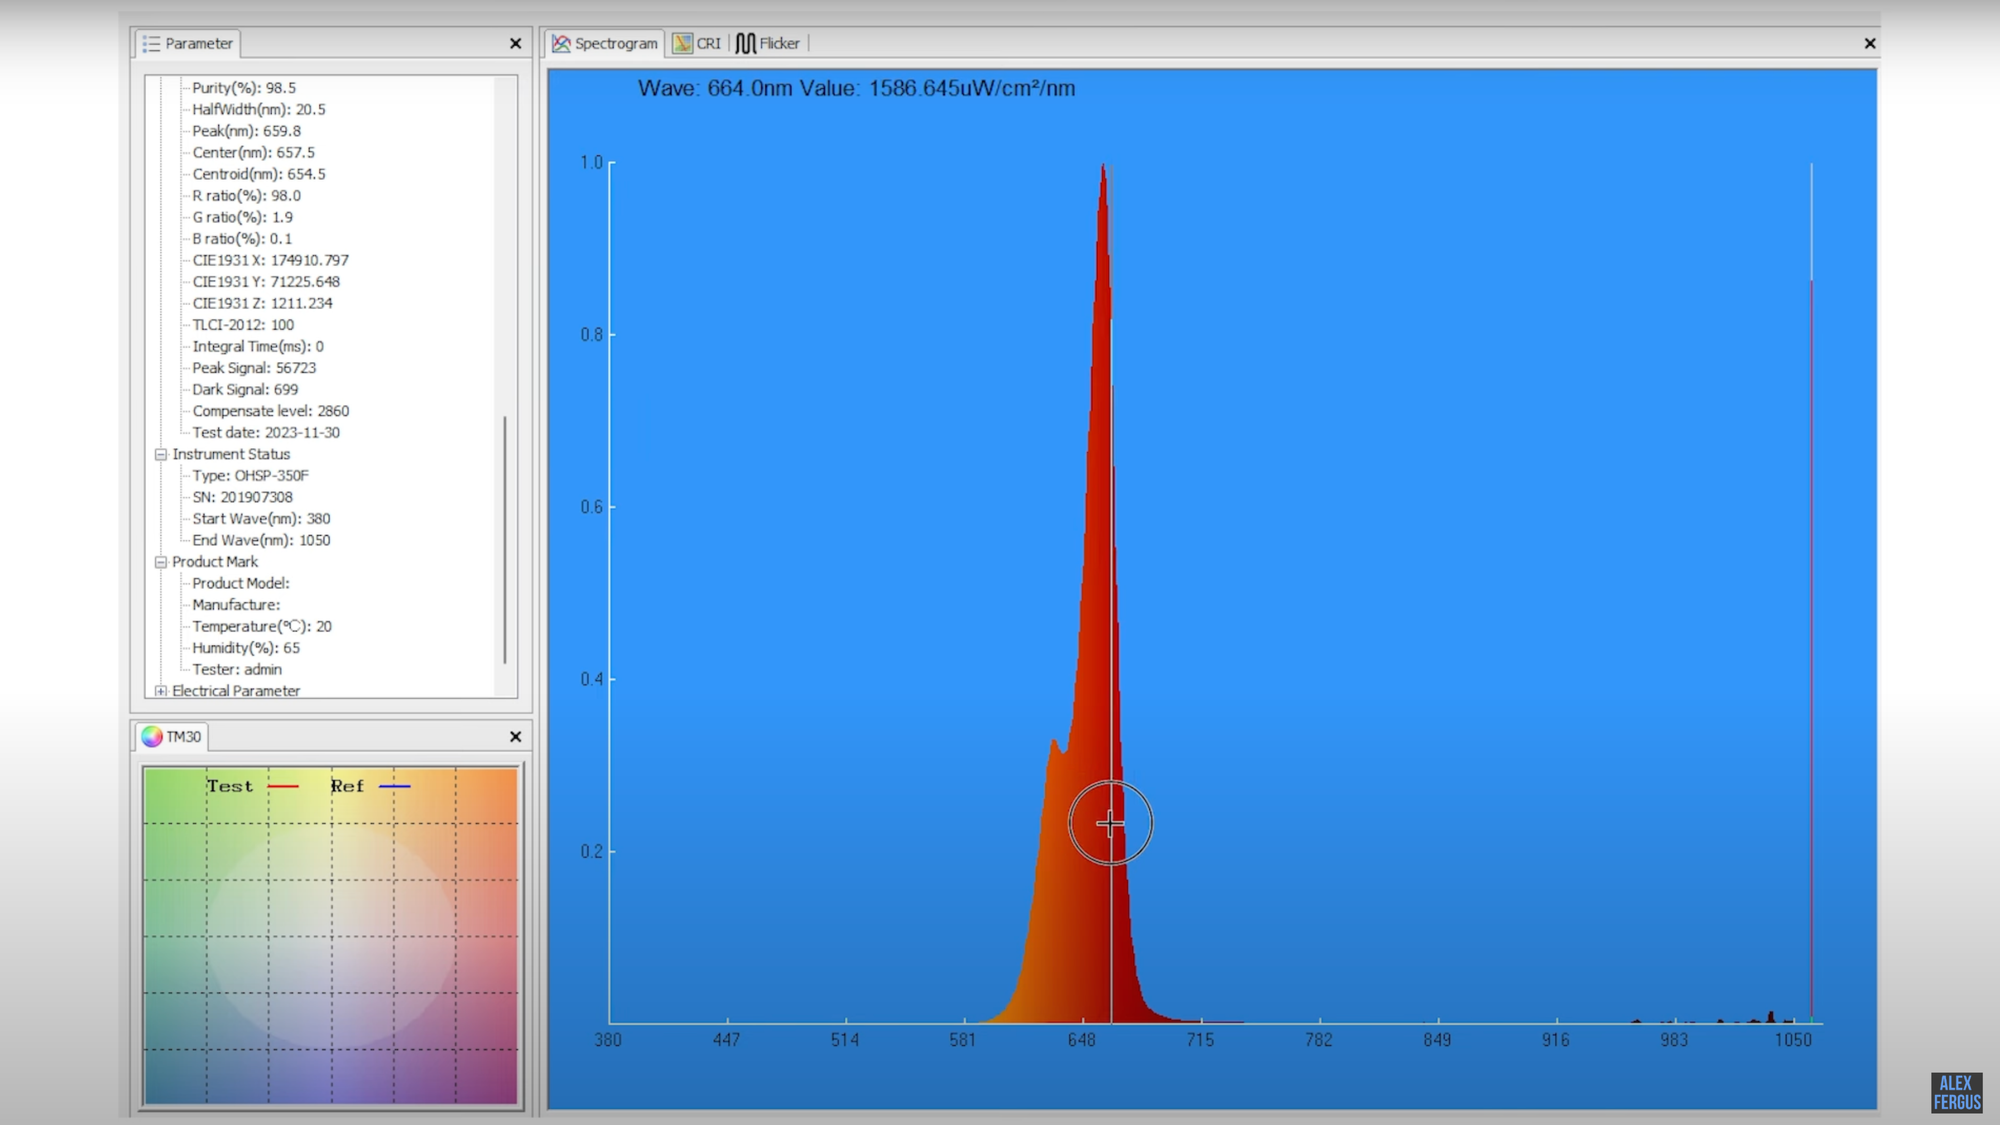This screenshot has height=1125, width=2000.
Task: Select the Type: OHSP-350F item
Action: pos(250,476)
